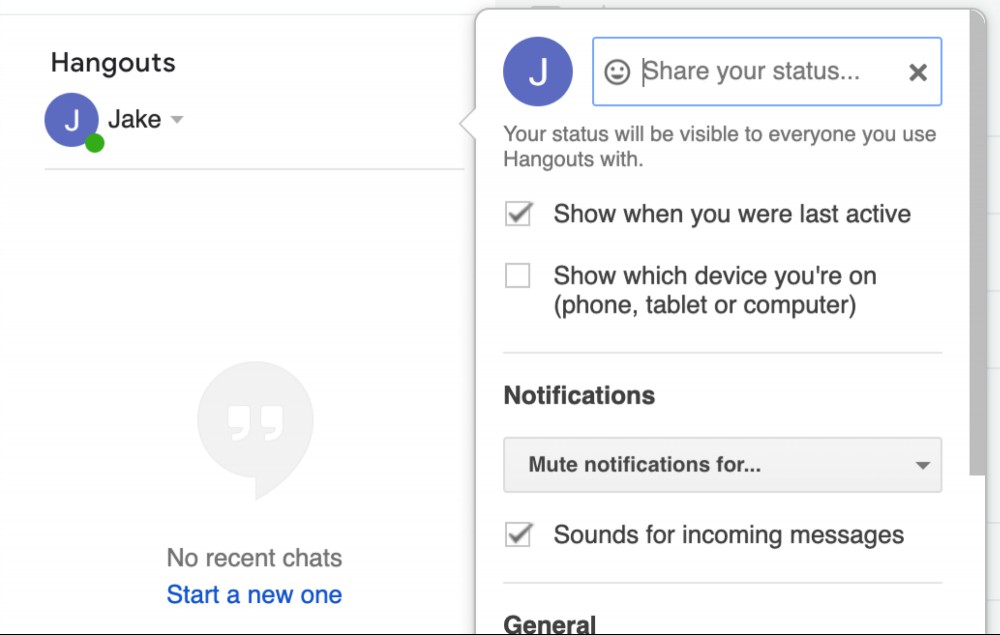Click the green online status dot
Viewport: 1000px width, 635px height.
(x=94, y=143)
